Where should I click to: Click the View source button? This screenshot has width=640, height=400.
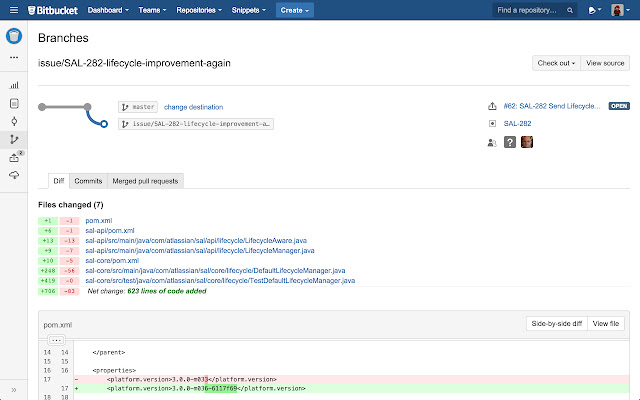[x=606, y=63]
